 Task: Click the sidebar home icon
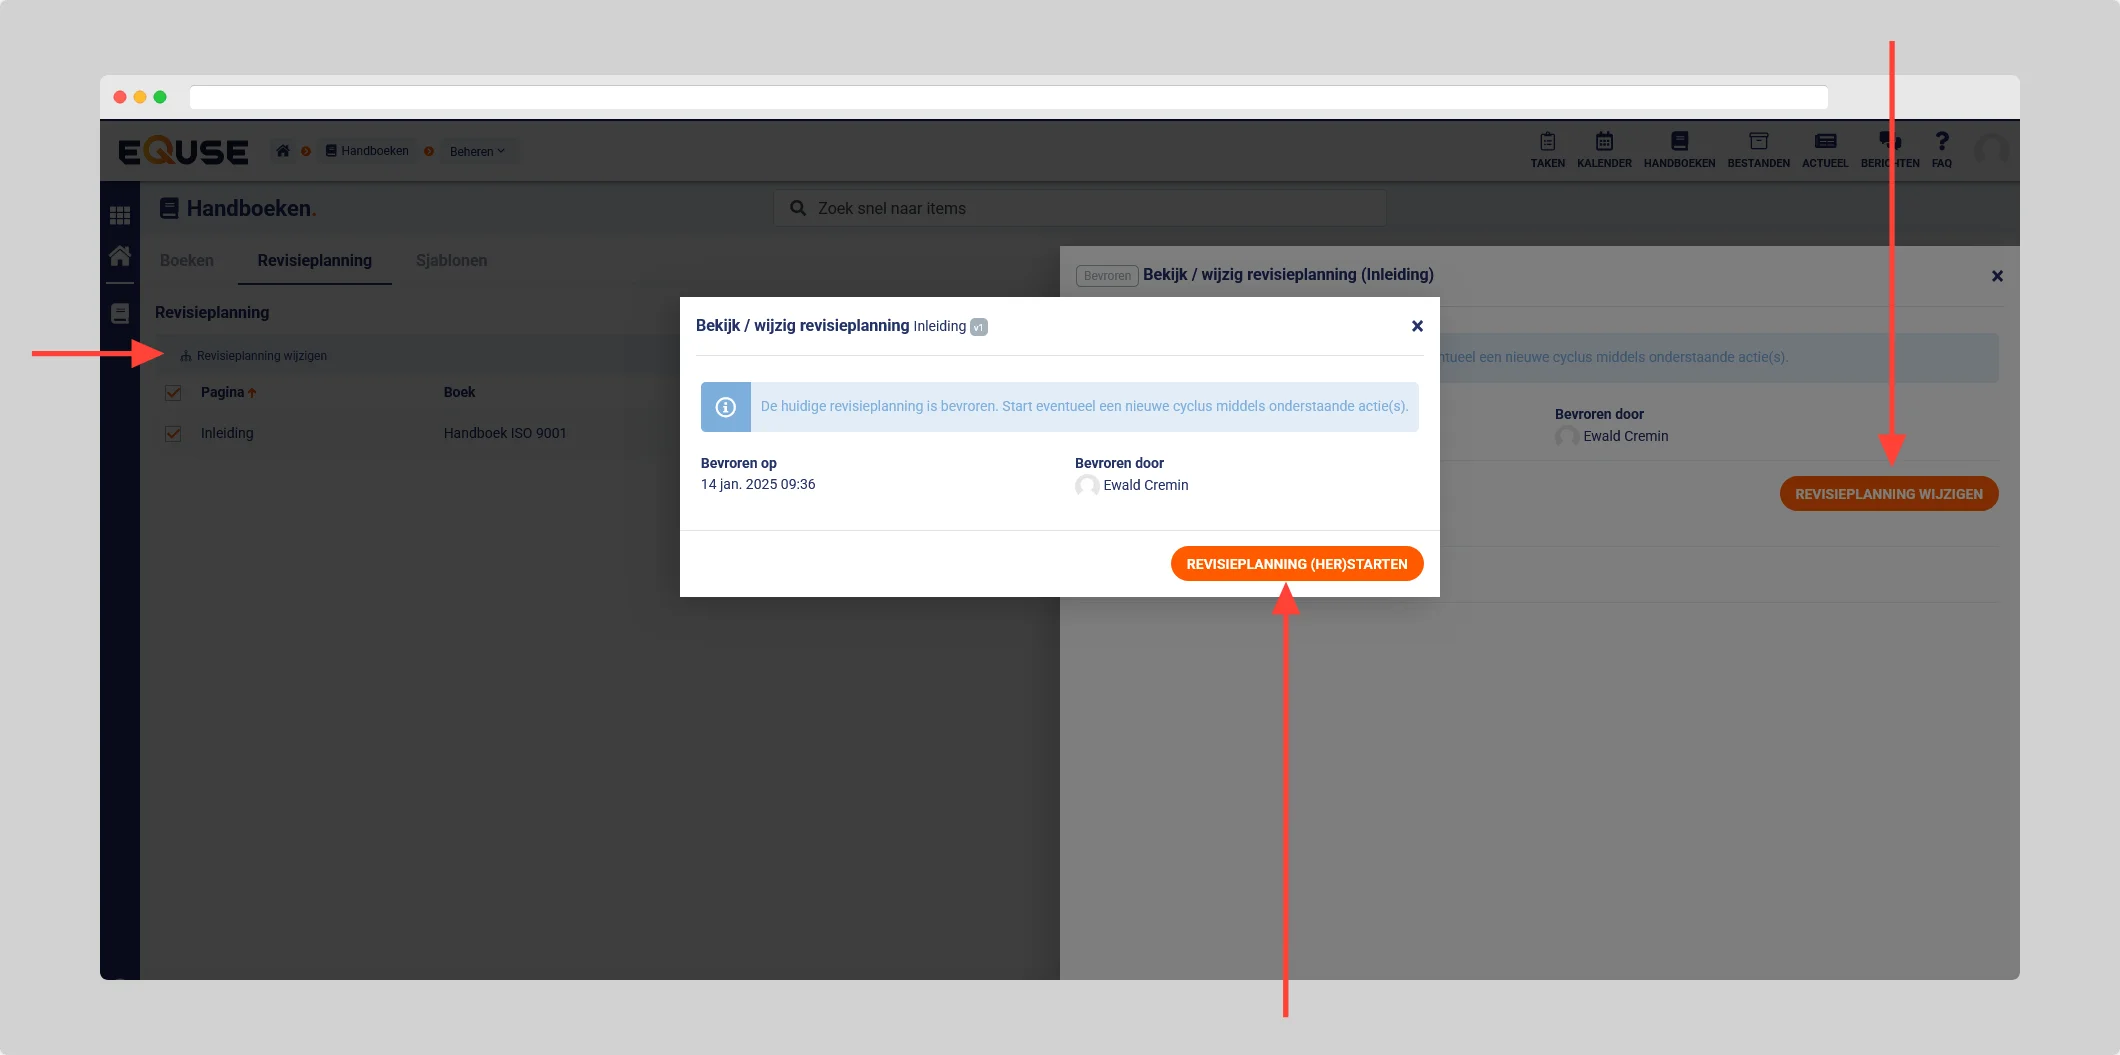pyautogui.click(x=120, y=256)
